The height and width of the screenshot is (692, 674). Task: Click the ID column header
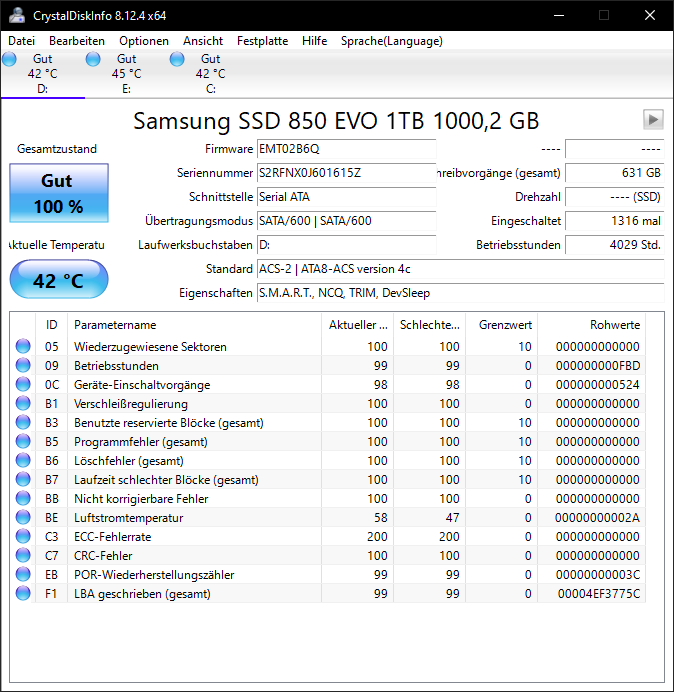tap(51, 325)
